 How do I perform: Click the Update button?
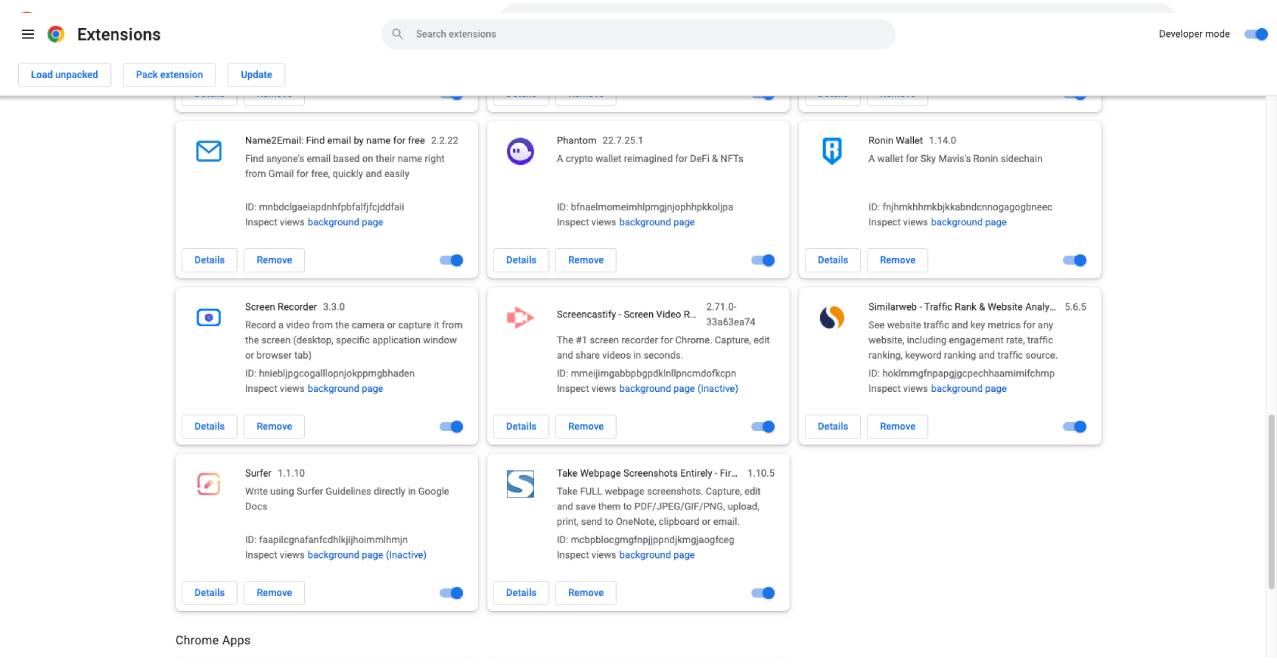[256, 75]
